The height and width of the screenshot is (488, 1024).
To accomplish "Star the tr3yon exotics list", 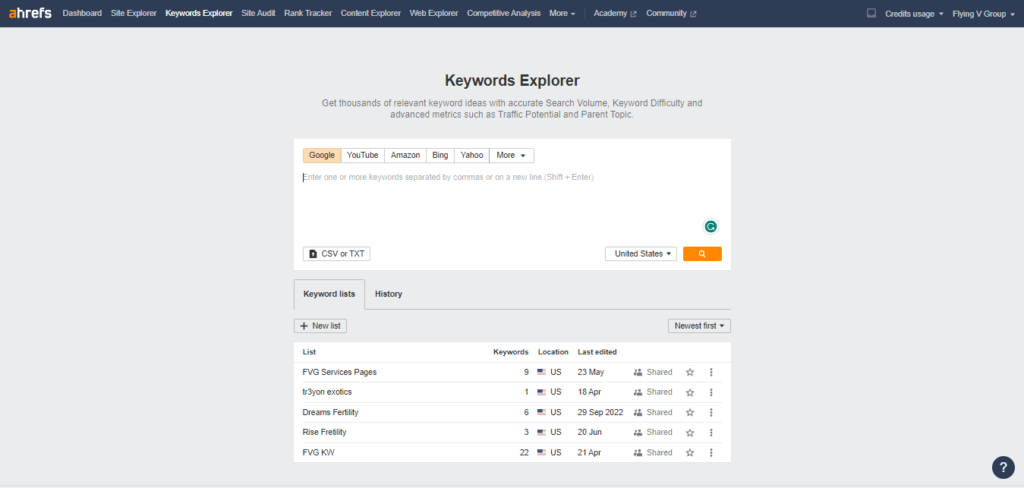I will click(x=690, y=393).
